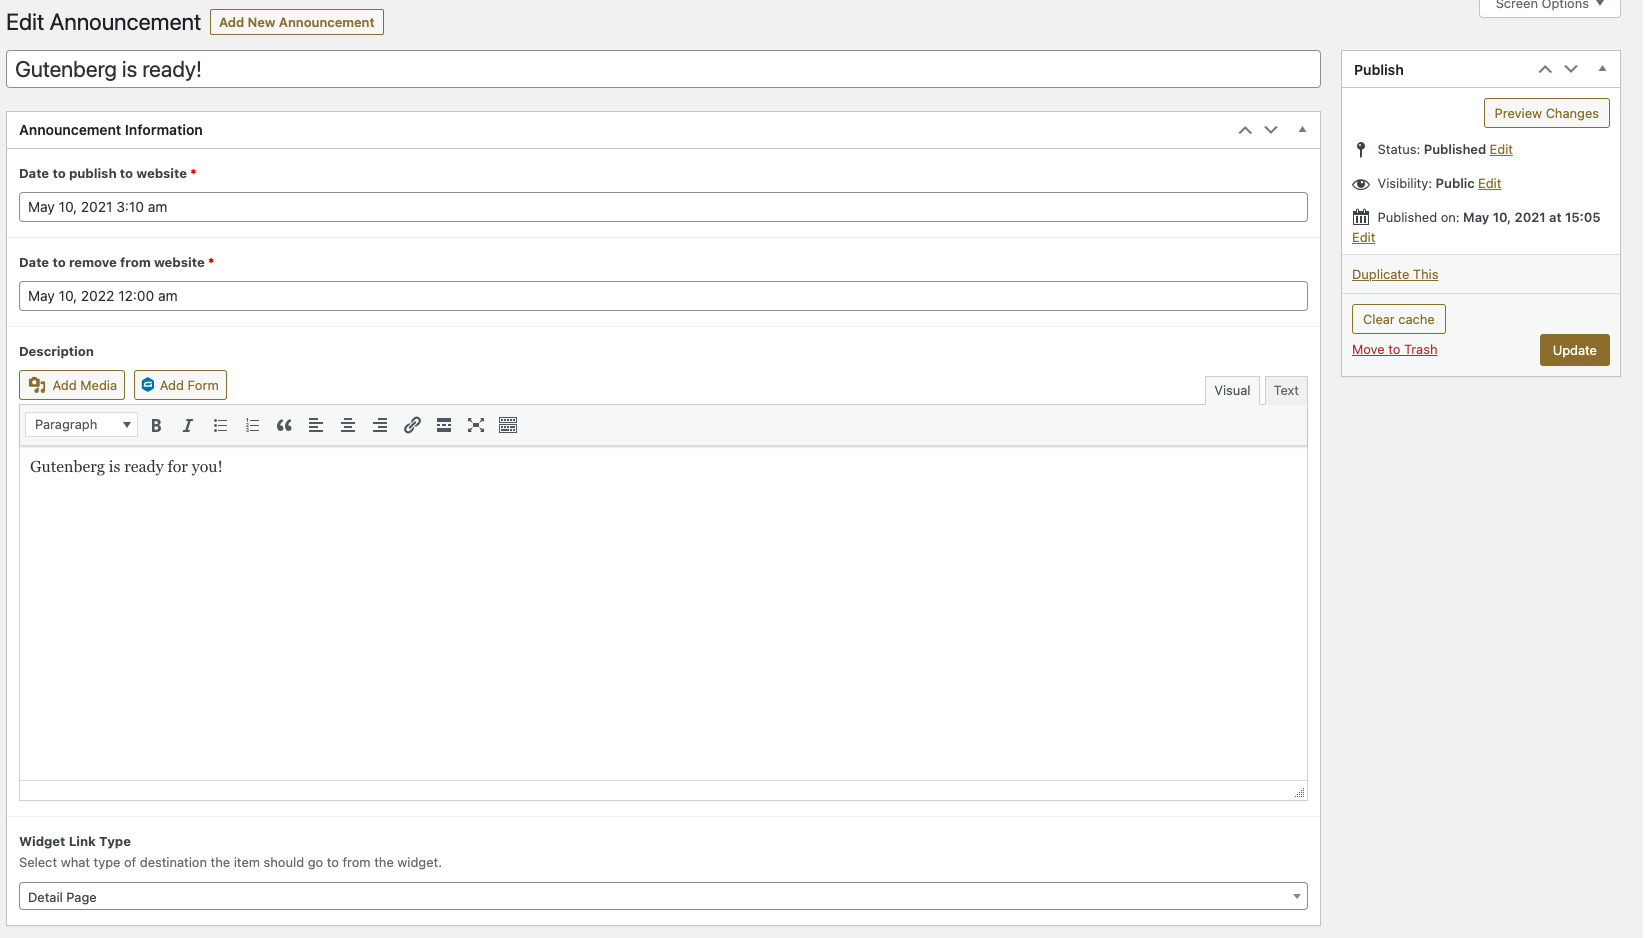Move Announcement Information box down
The width and height of the screenshot is (1645, 938).
[1271, 130]
